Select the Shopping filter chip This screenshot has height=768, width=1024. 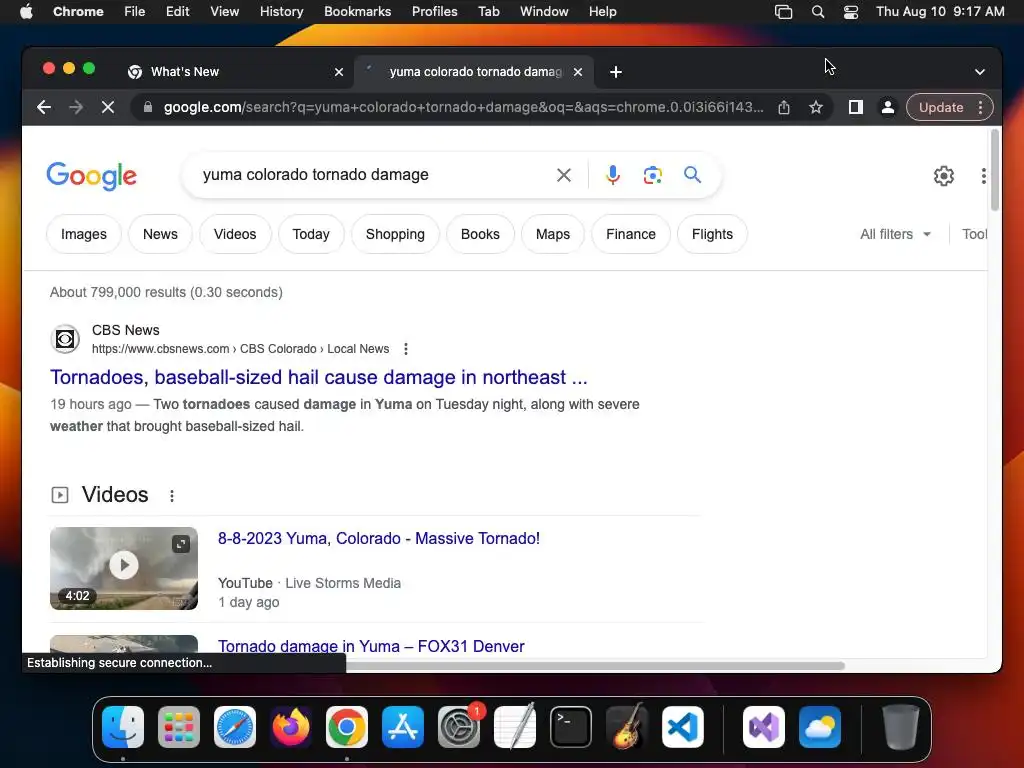395,234
